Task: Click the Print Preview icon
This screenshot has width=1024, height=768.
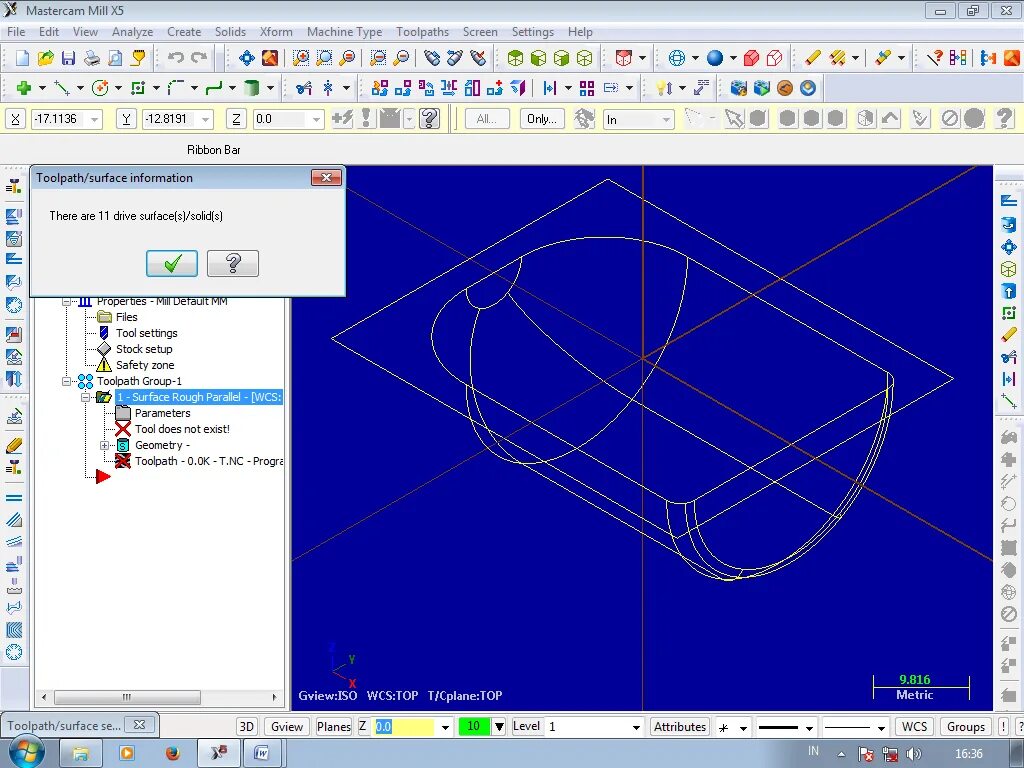Action: [x=115, y=58]
